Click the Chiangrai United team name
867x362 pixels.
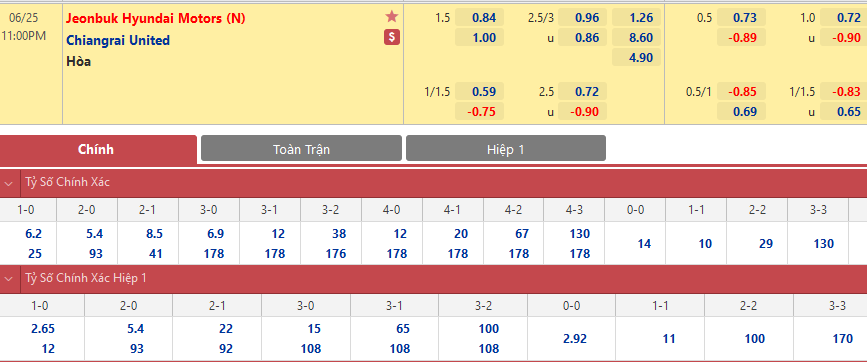coord(118,40)
